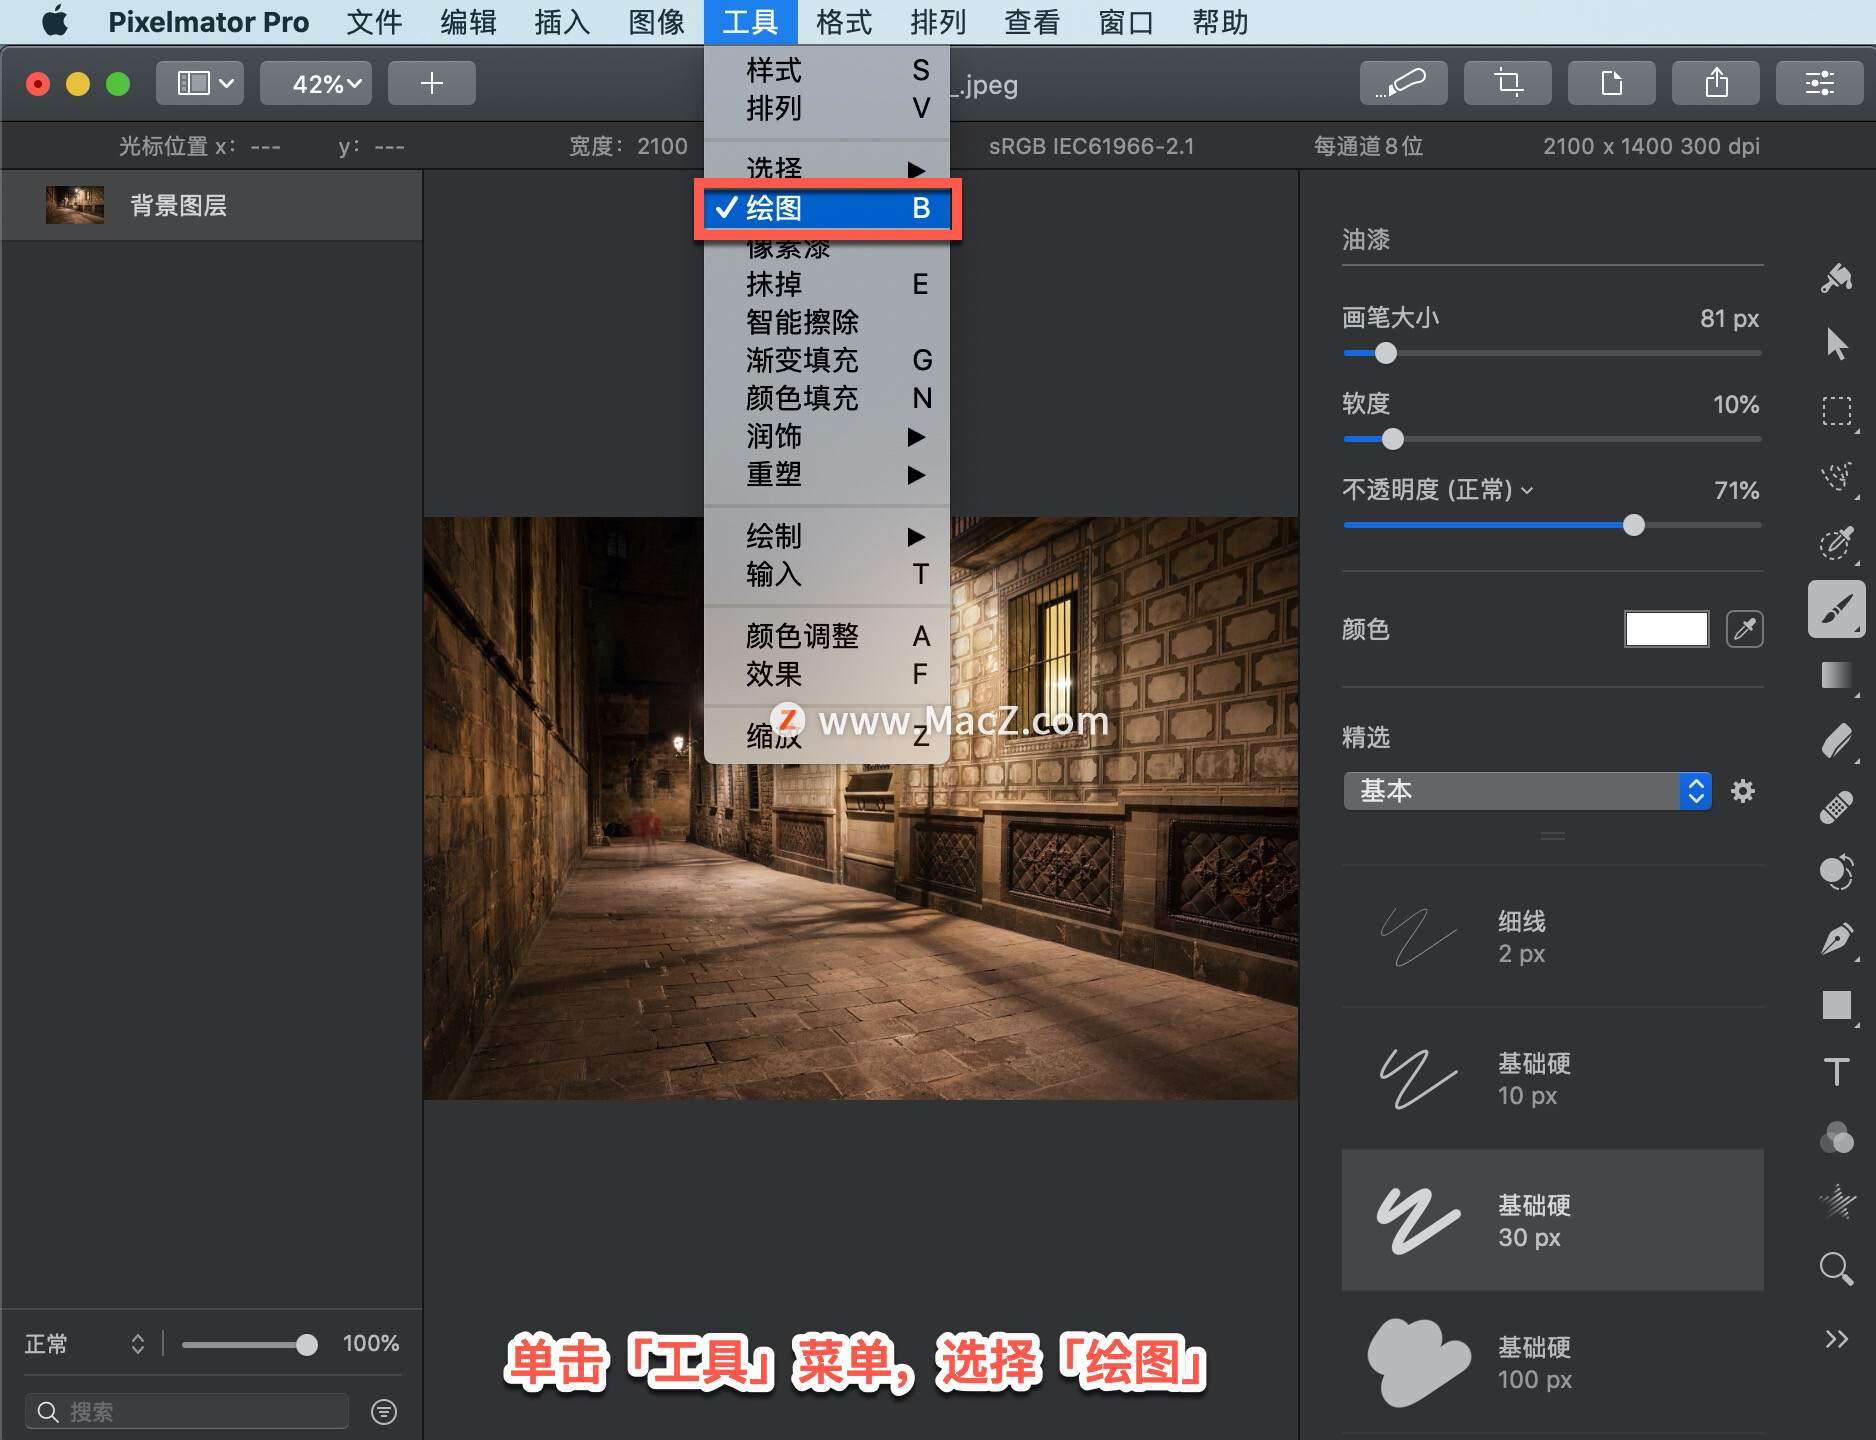Pick color with the eyedropper button
The image size is (1876, 1440).
1744,629
